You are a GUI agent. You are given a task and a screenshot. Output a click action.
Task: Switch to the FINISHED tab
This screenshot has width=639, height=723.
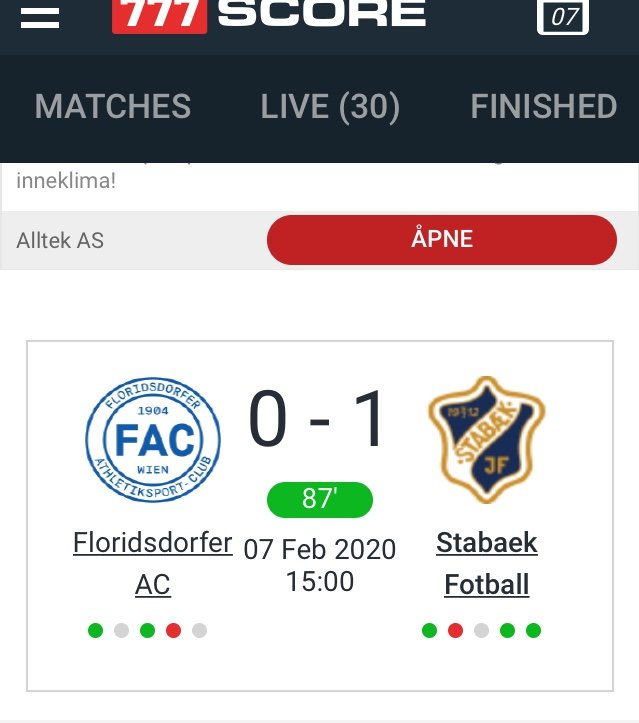point(544,106)
